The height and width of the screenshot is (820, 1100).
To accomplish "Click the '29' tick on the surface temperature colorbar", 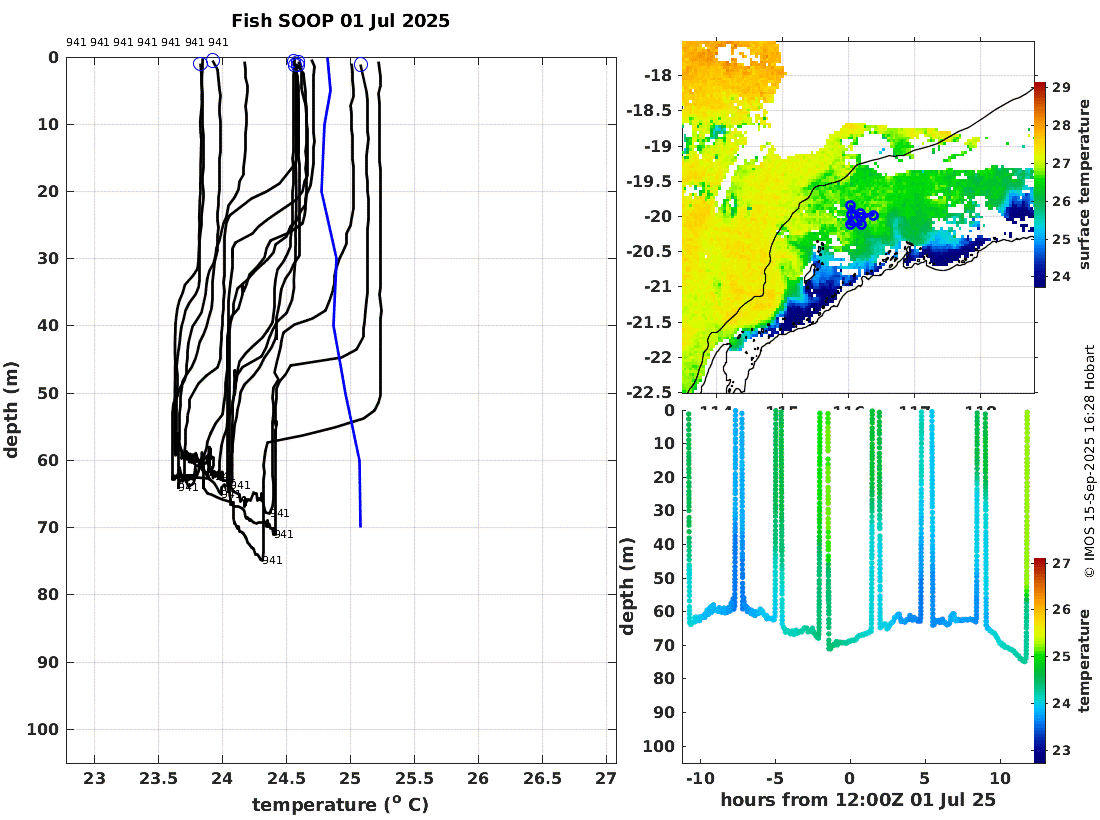I will tap(1061, 87).
